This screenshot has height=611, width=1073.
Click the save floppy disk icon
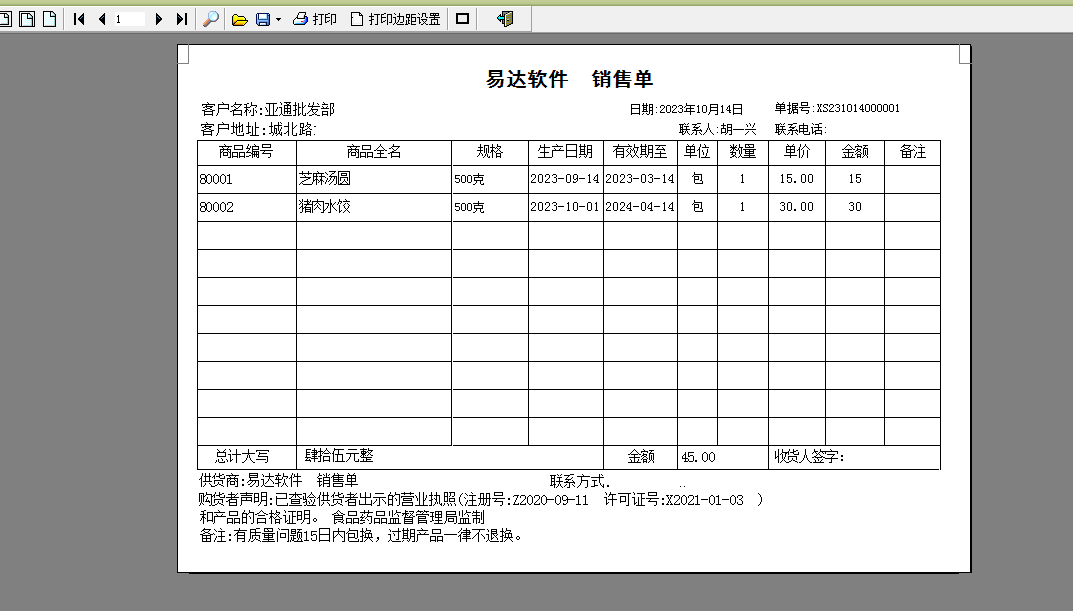point(263,19)
